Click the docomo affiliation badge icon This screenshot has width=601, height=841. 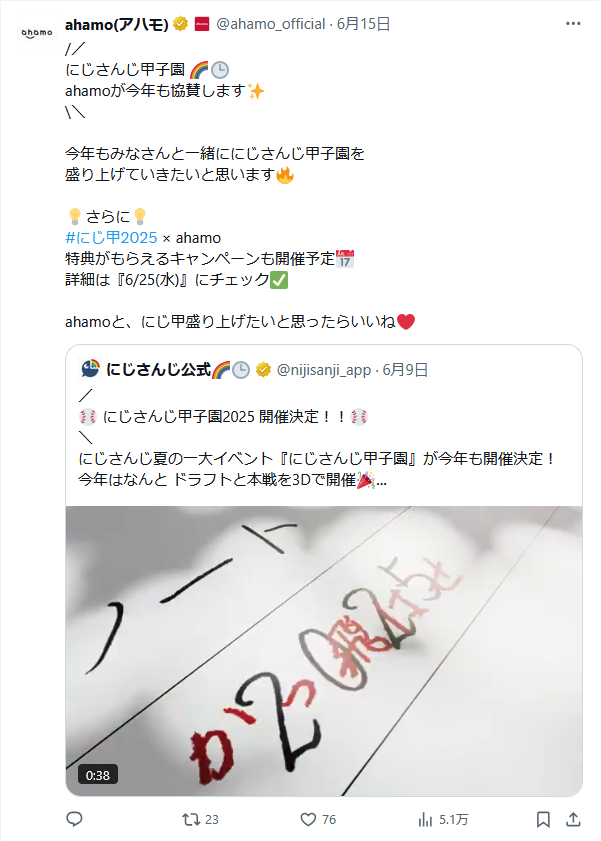coord(202,24)
